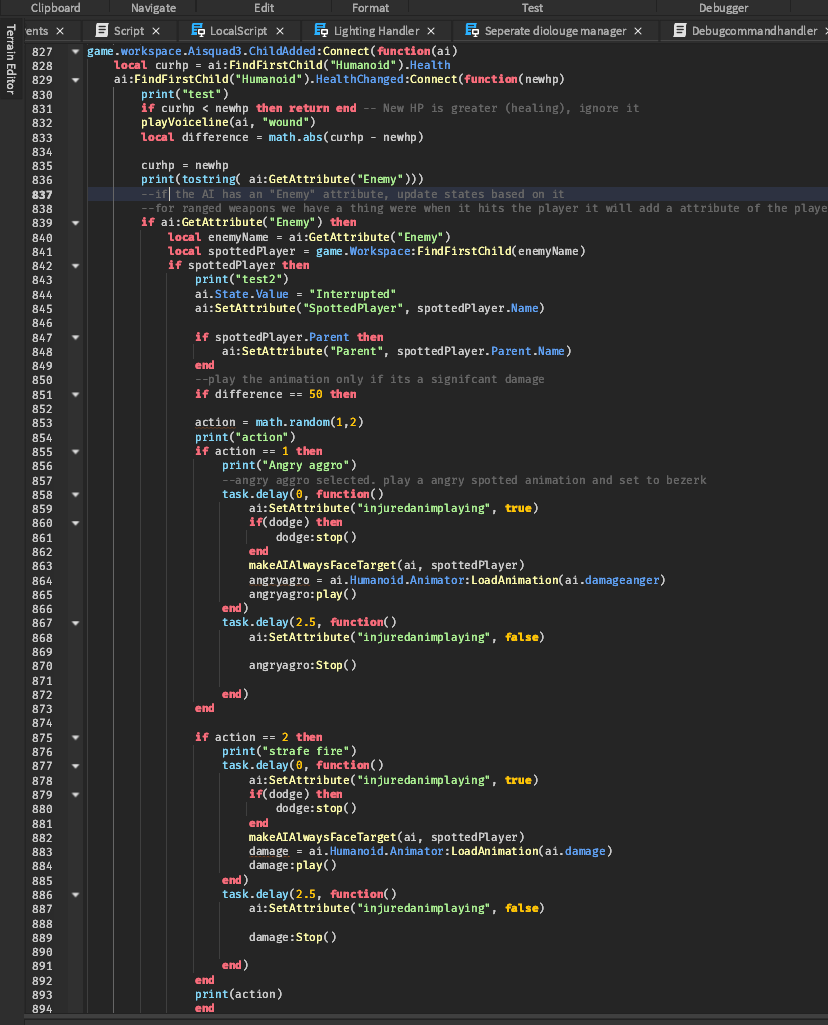This screenshot has height=1025, width=828.
Task: Click line number 894 in the gutter
Action: tap(42, 1009)
